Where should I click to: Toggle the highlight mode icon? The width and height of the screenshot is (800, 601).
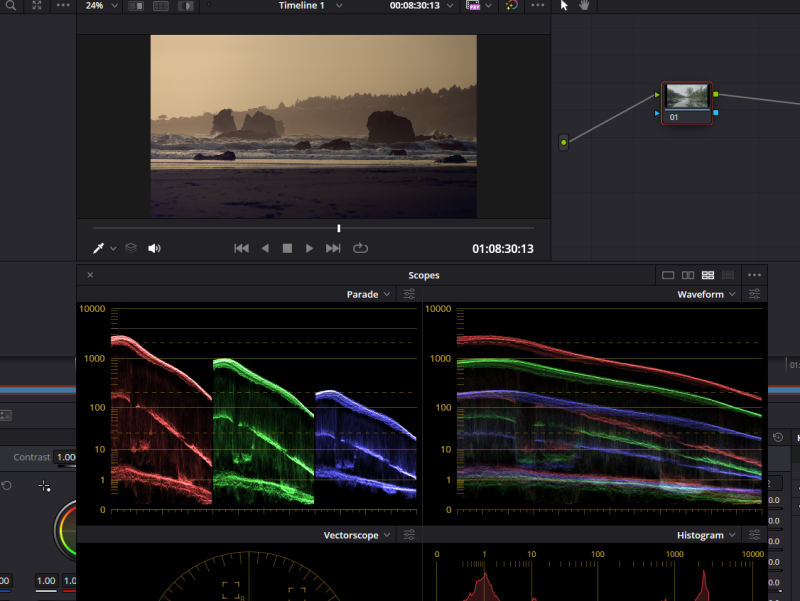pyautogui.click(x=186, y=6)
